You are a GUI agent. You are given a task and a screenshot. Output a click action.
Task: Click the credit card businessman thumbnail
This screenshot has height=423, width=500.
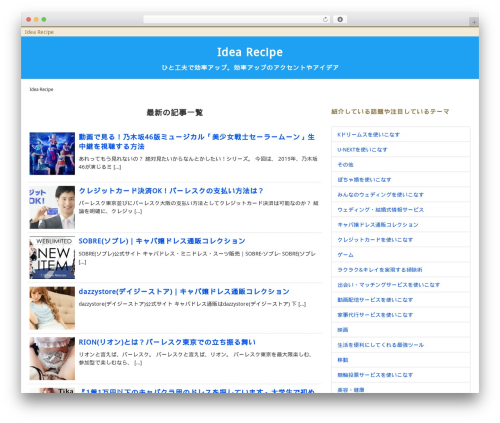coord(52,207)
